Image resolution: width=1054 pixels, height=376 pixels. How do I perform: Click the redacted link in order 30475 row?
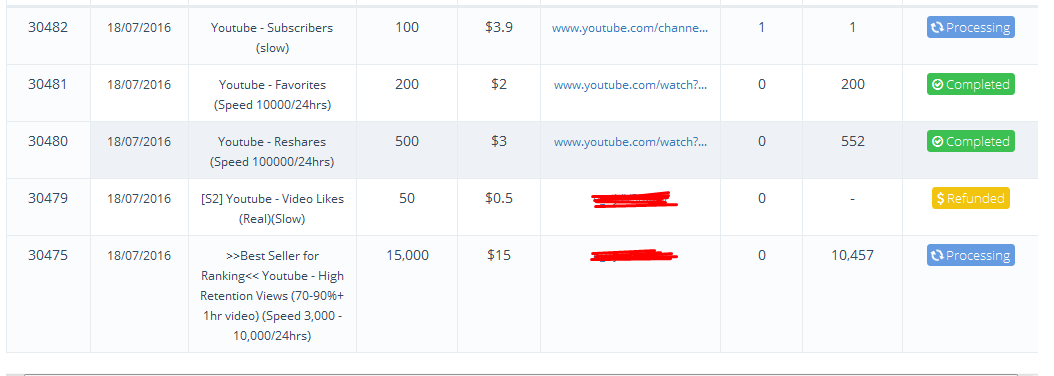tap(634, 256)
